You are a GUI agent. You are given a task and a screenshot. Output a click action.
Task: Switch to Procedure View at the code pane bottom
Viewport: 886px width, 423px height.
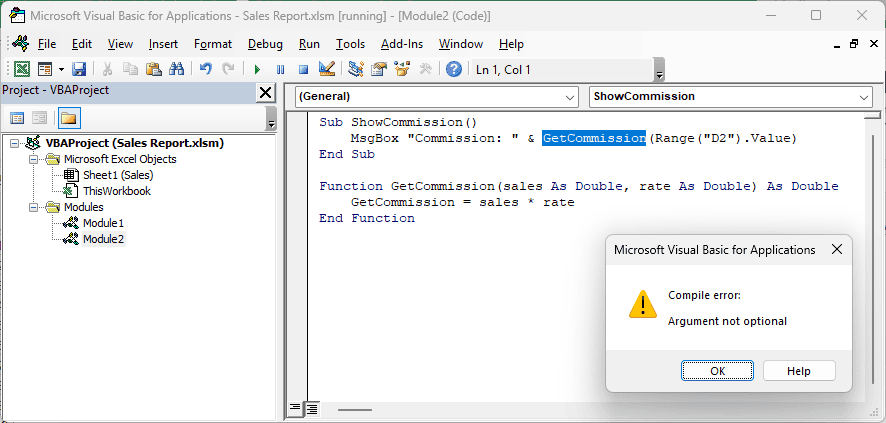click(295, 408)
